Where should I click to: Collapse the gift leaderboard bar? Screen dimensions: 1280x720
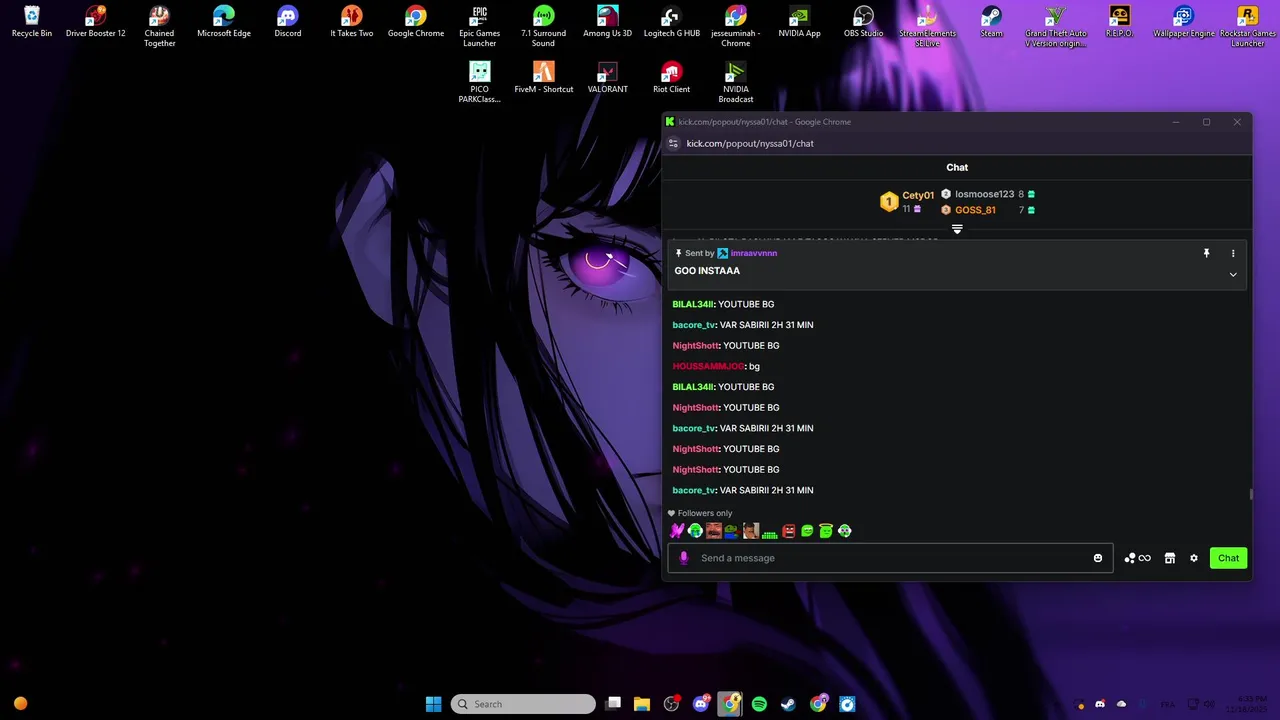(957, 230)
